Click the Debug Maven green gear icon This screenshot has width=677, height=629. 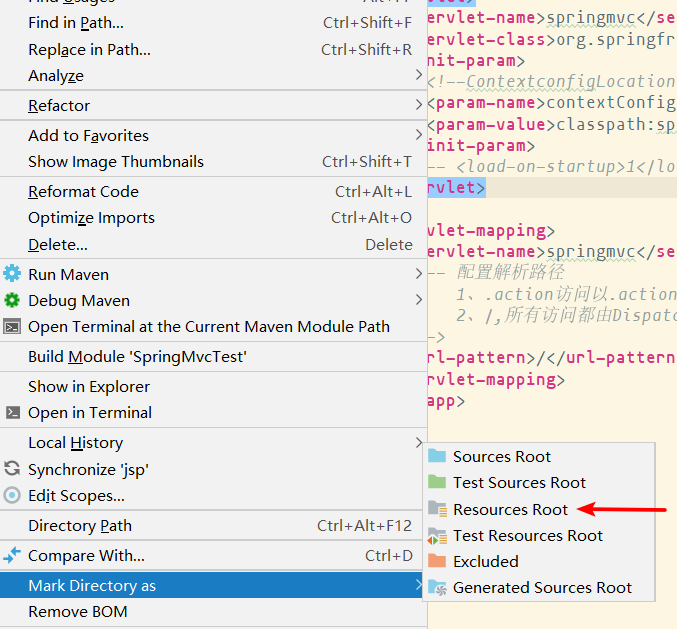click(x=12, y=300)
